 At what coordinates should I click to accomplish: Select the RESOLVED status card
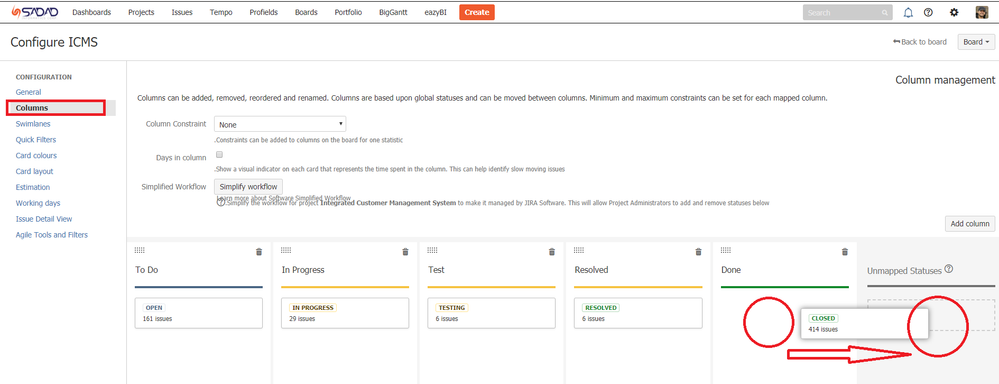638,313
